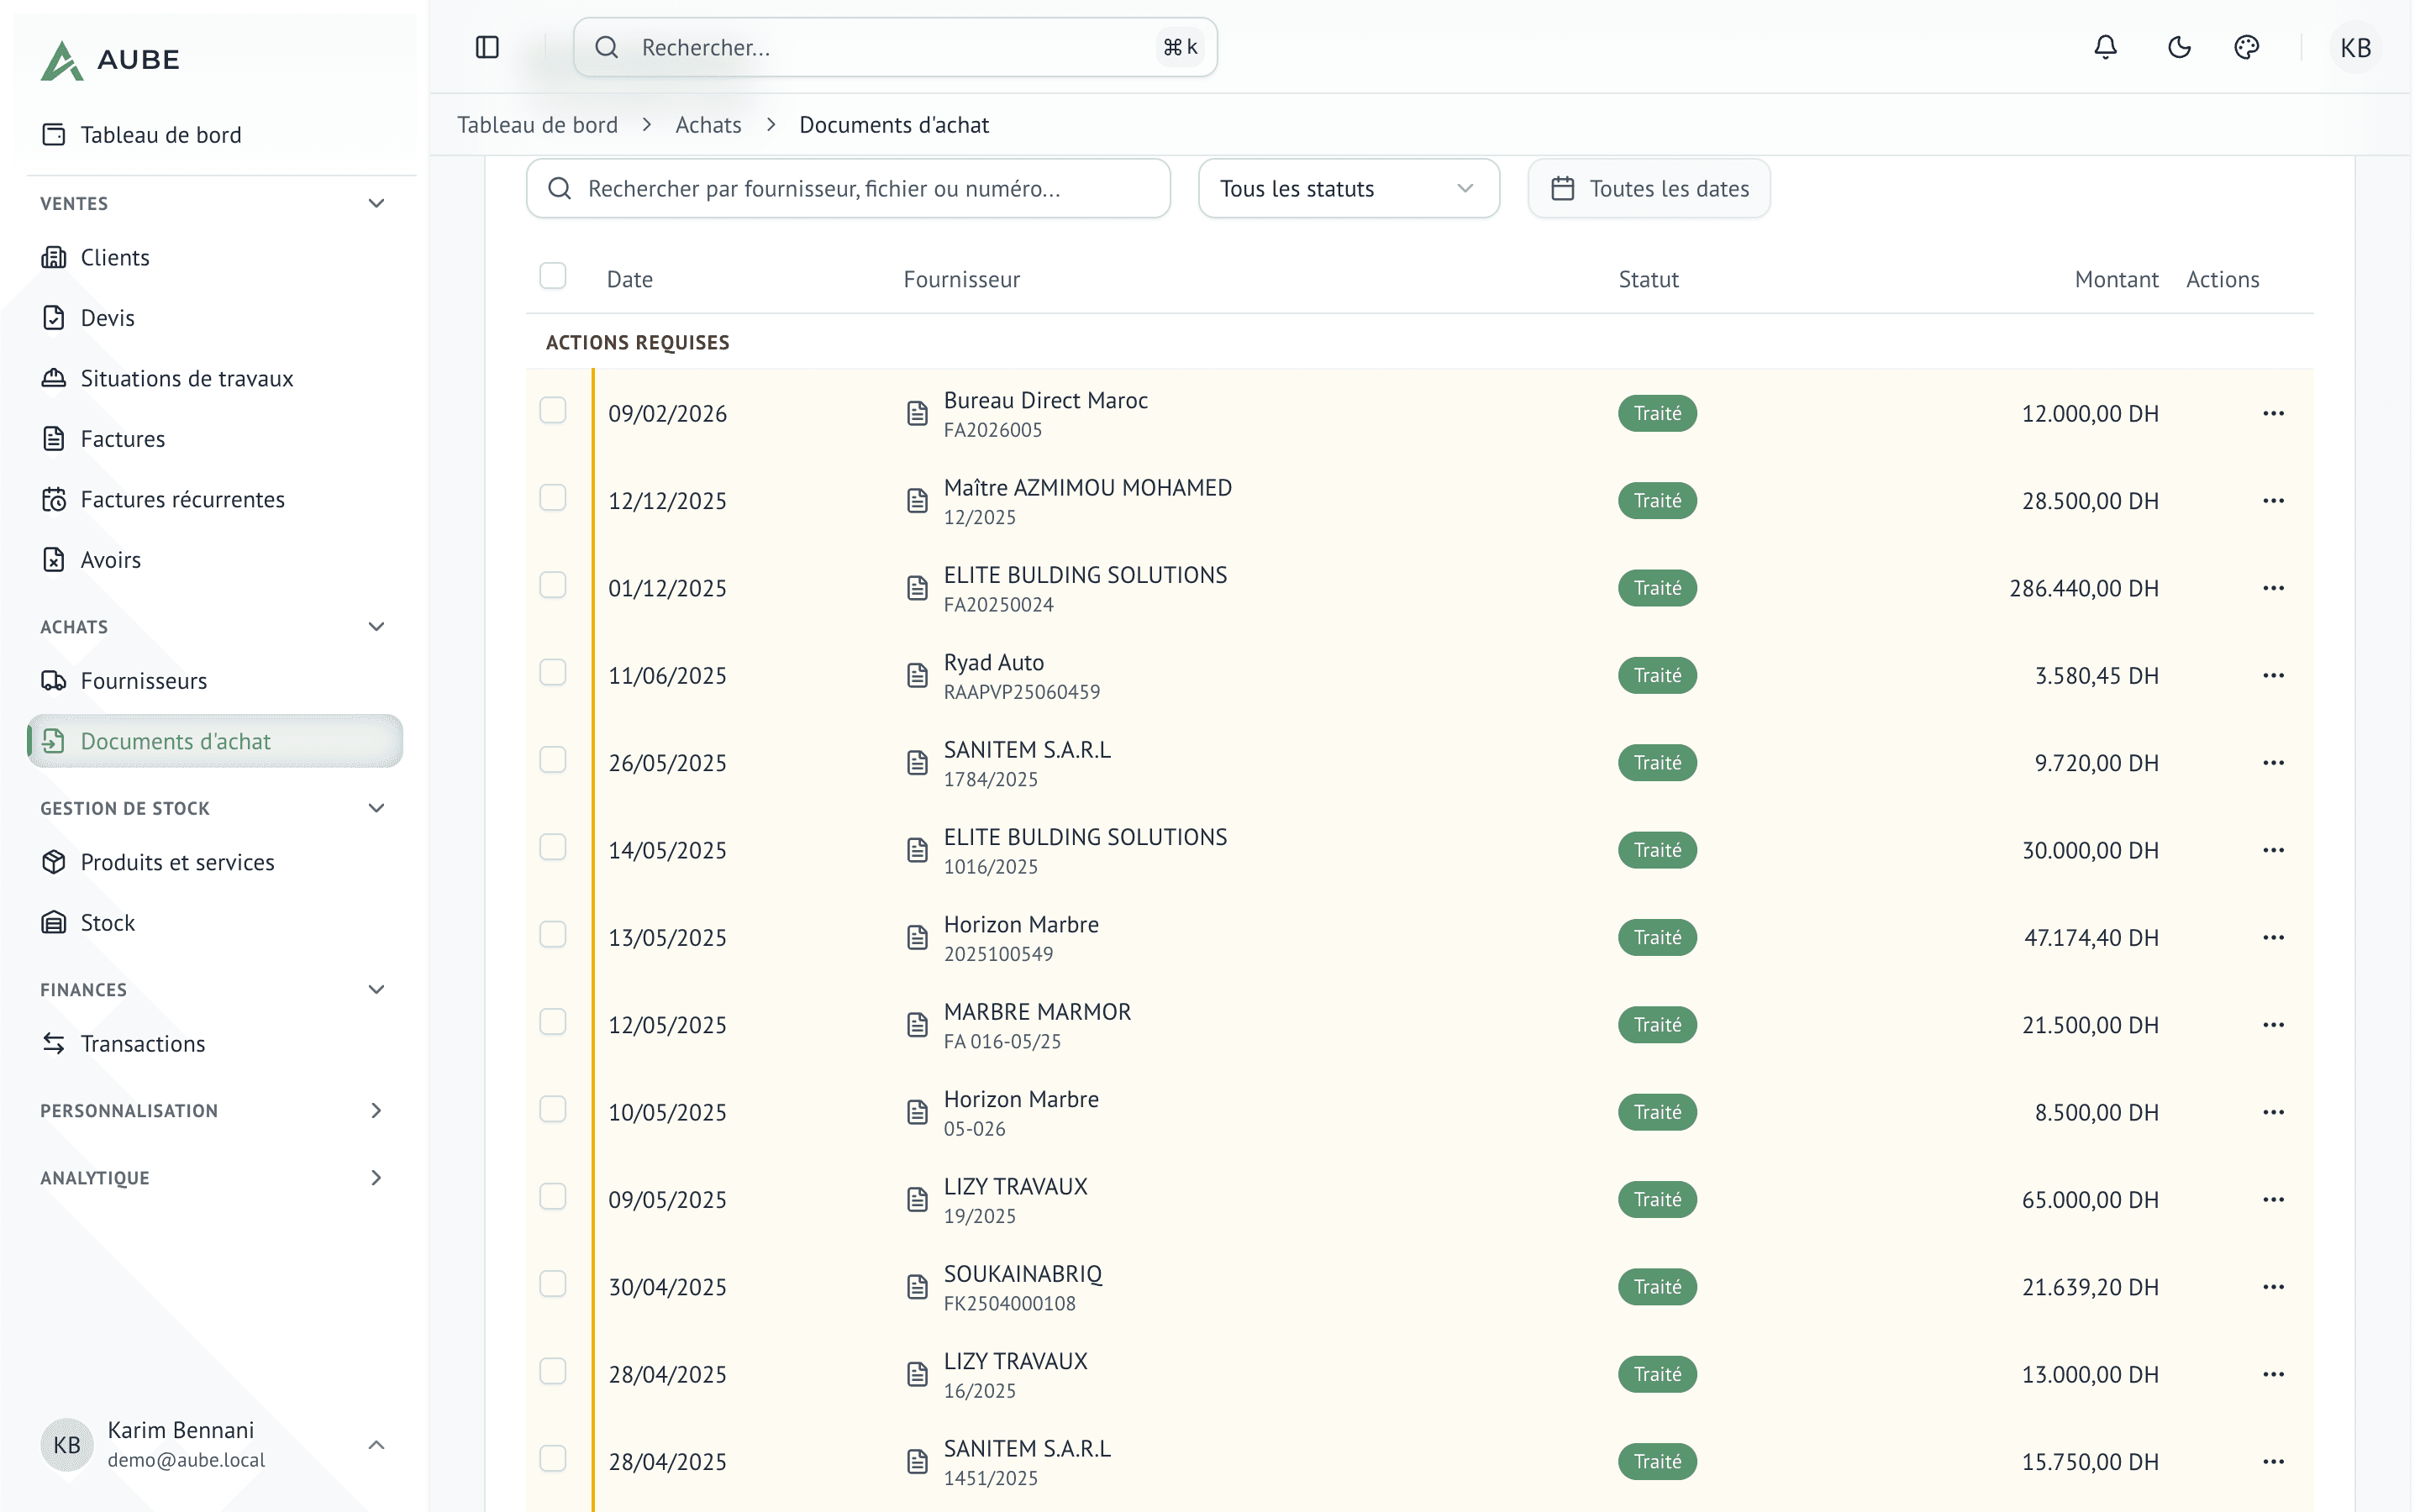Expand the PERSONNALISATION section
This screenshot has width=2420, height=1512.
376,1111
